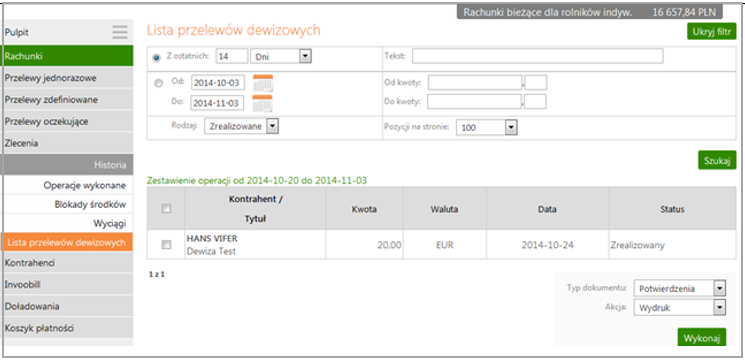Click the EUR currency cell
The width and height of the screenshot is (745, 360).
[445, 245]
